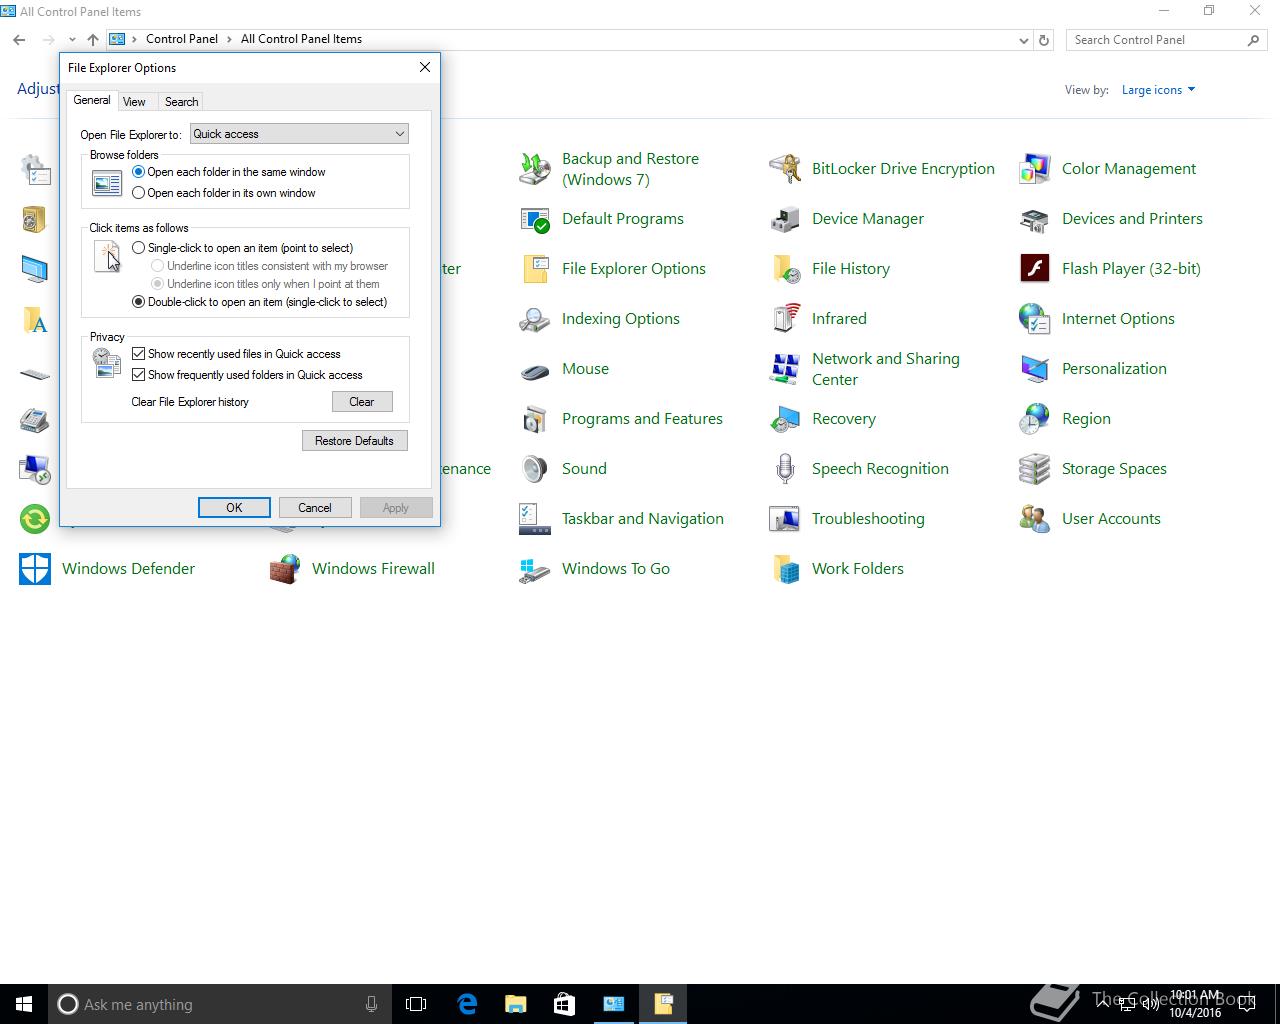Cancel the File Explorer Options dialog
The image size is (1280, 1024).
(315, 508)
